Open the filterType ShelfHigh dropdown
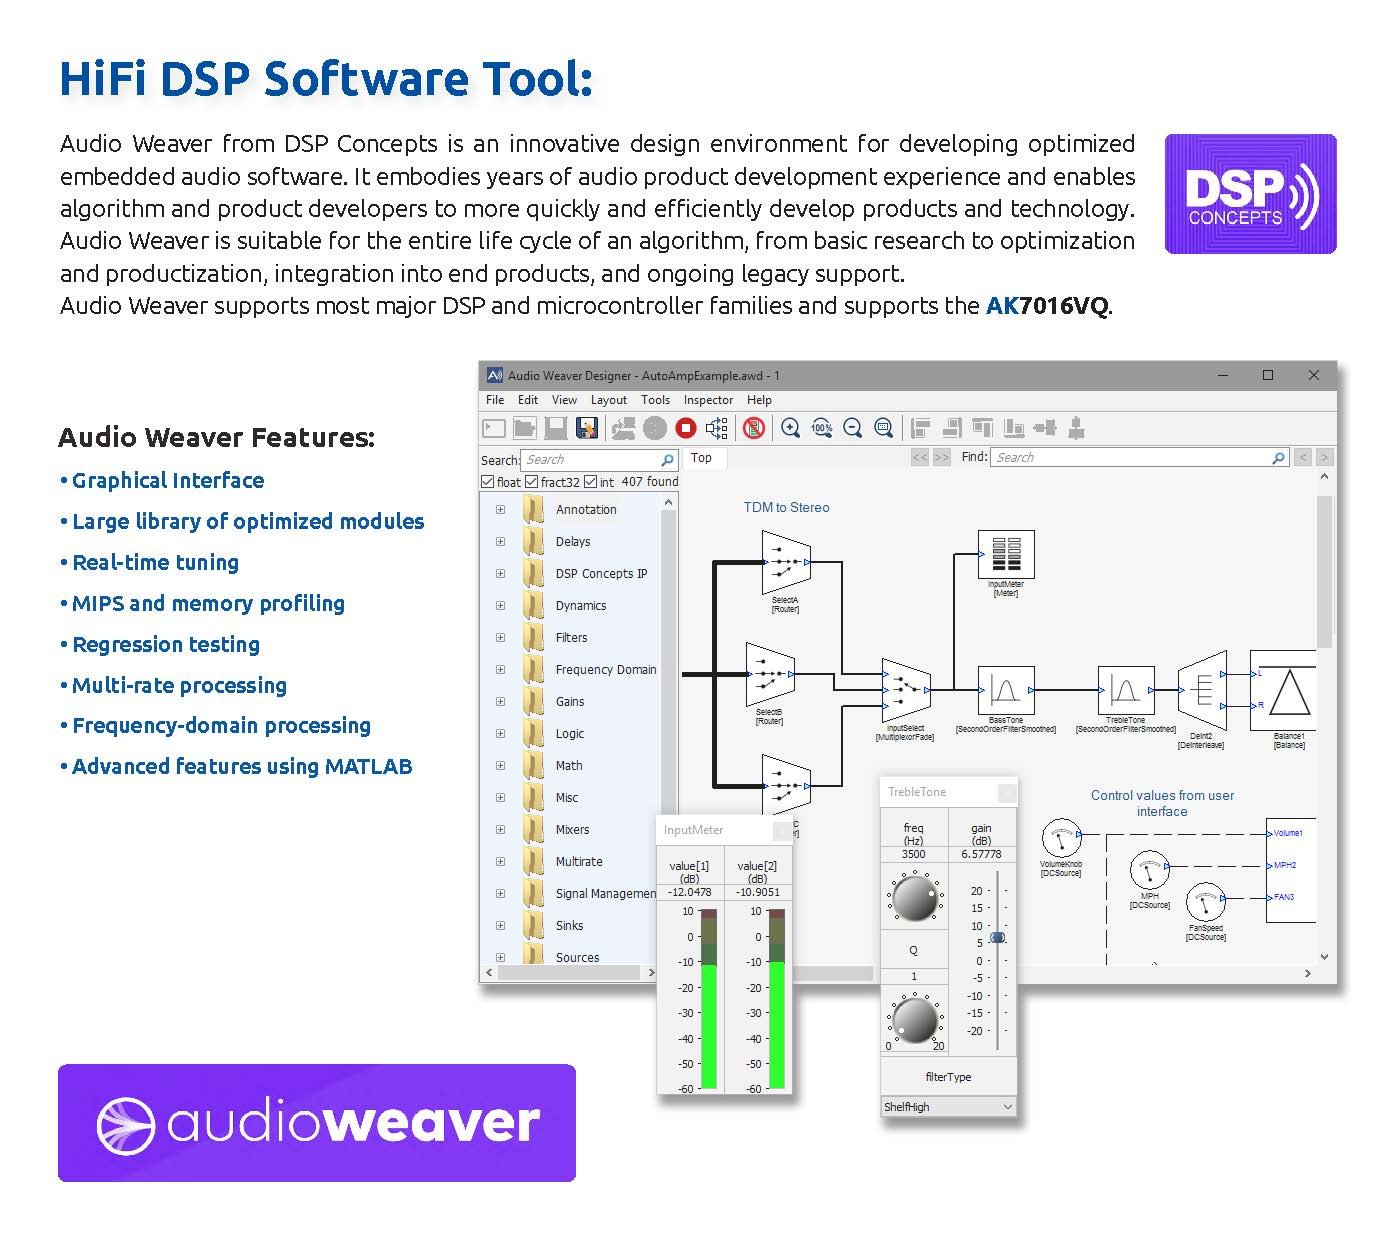 pyautogui.click(x=948, y=1107)
